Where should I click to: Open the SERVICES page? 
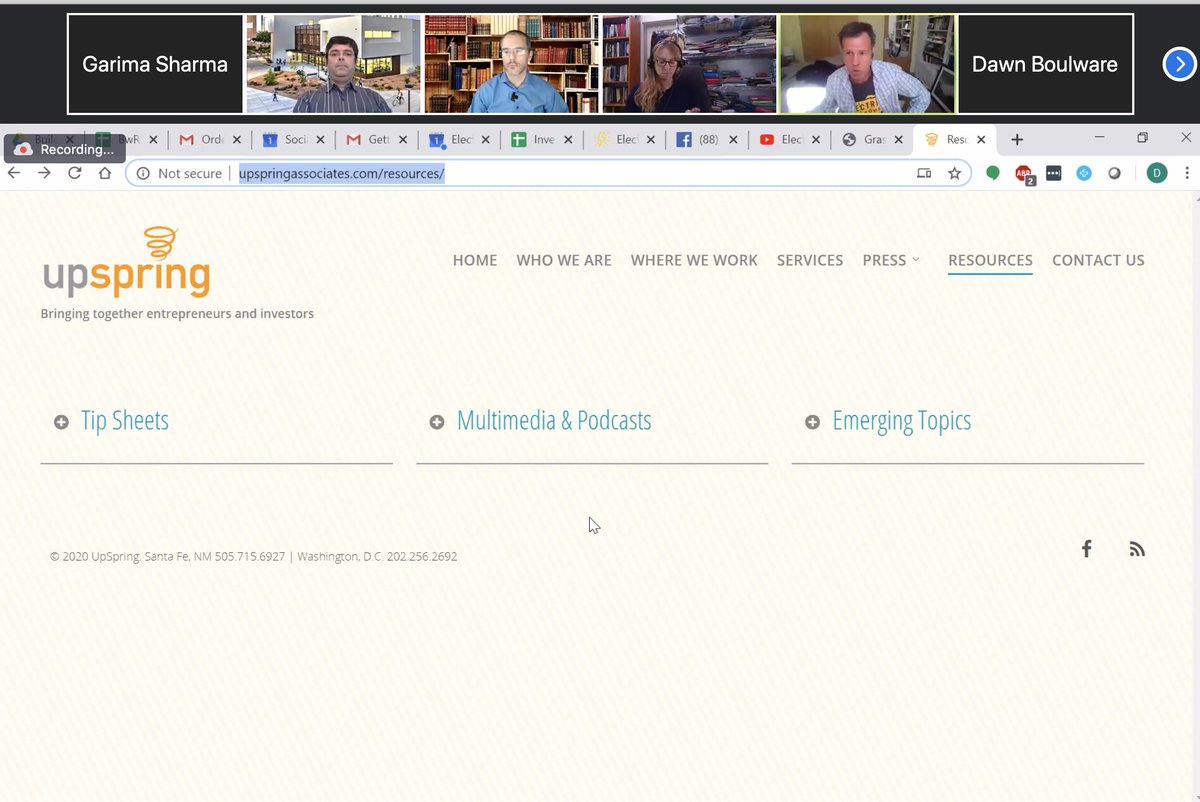[810, 260]
